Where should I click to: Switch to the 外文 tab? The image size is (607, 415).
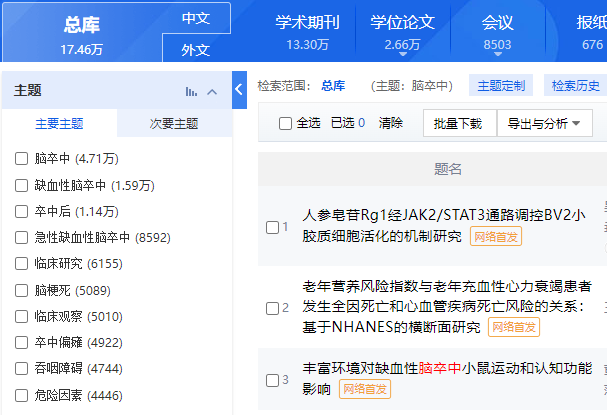196,50
